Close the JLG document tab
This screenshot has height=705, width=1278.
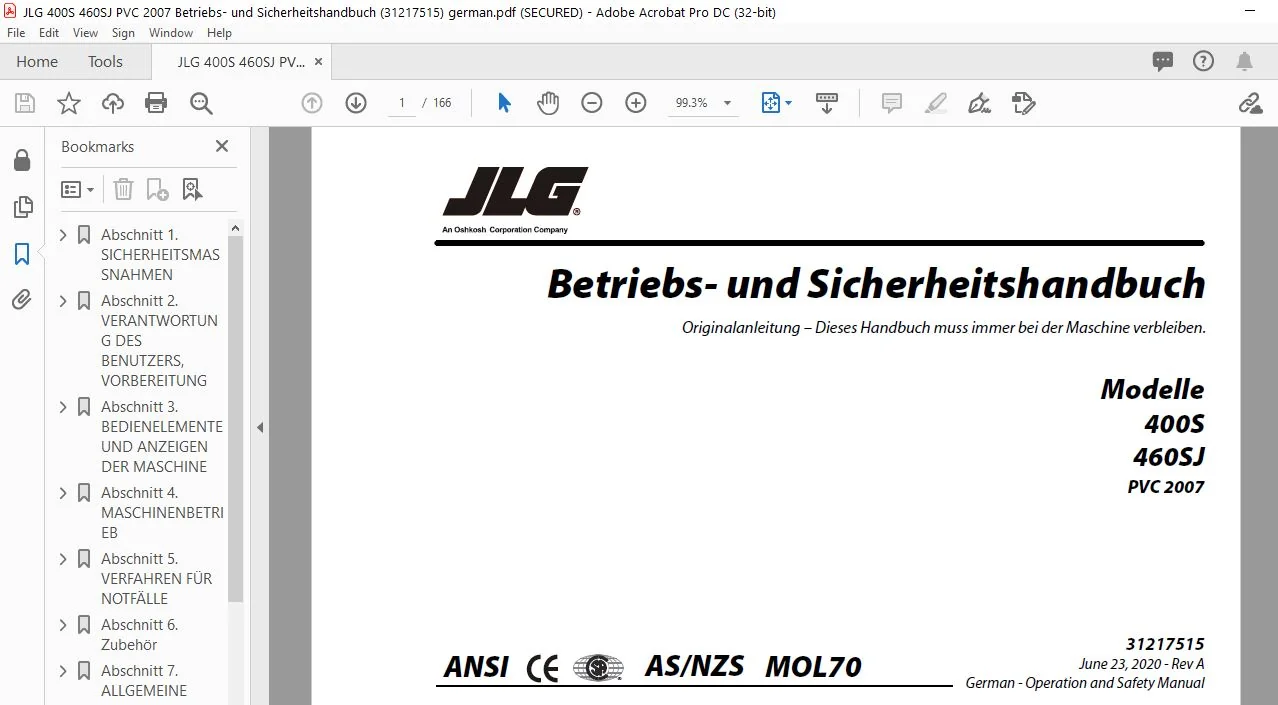pyautogui.click(x=318, y=62)
